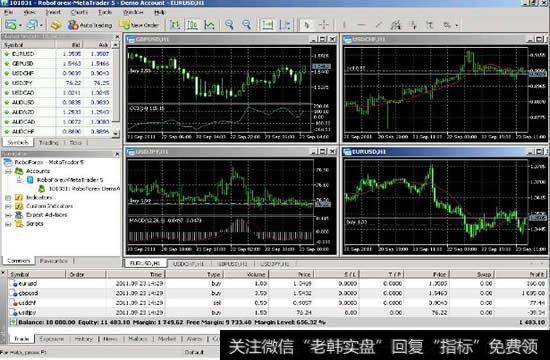Switch chart to bar chart mode
The height and width of the screenshot is (360, 550).
click(x=175, y=25)
